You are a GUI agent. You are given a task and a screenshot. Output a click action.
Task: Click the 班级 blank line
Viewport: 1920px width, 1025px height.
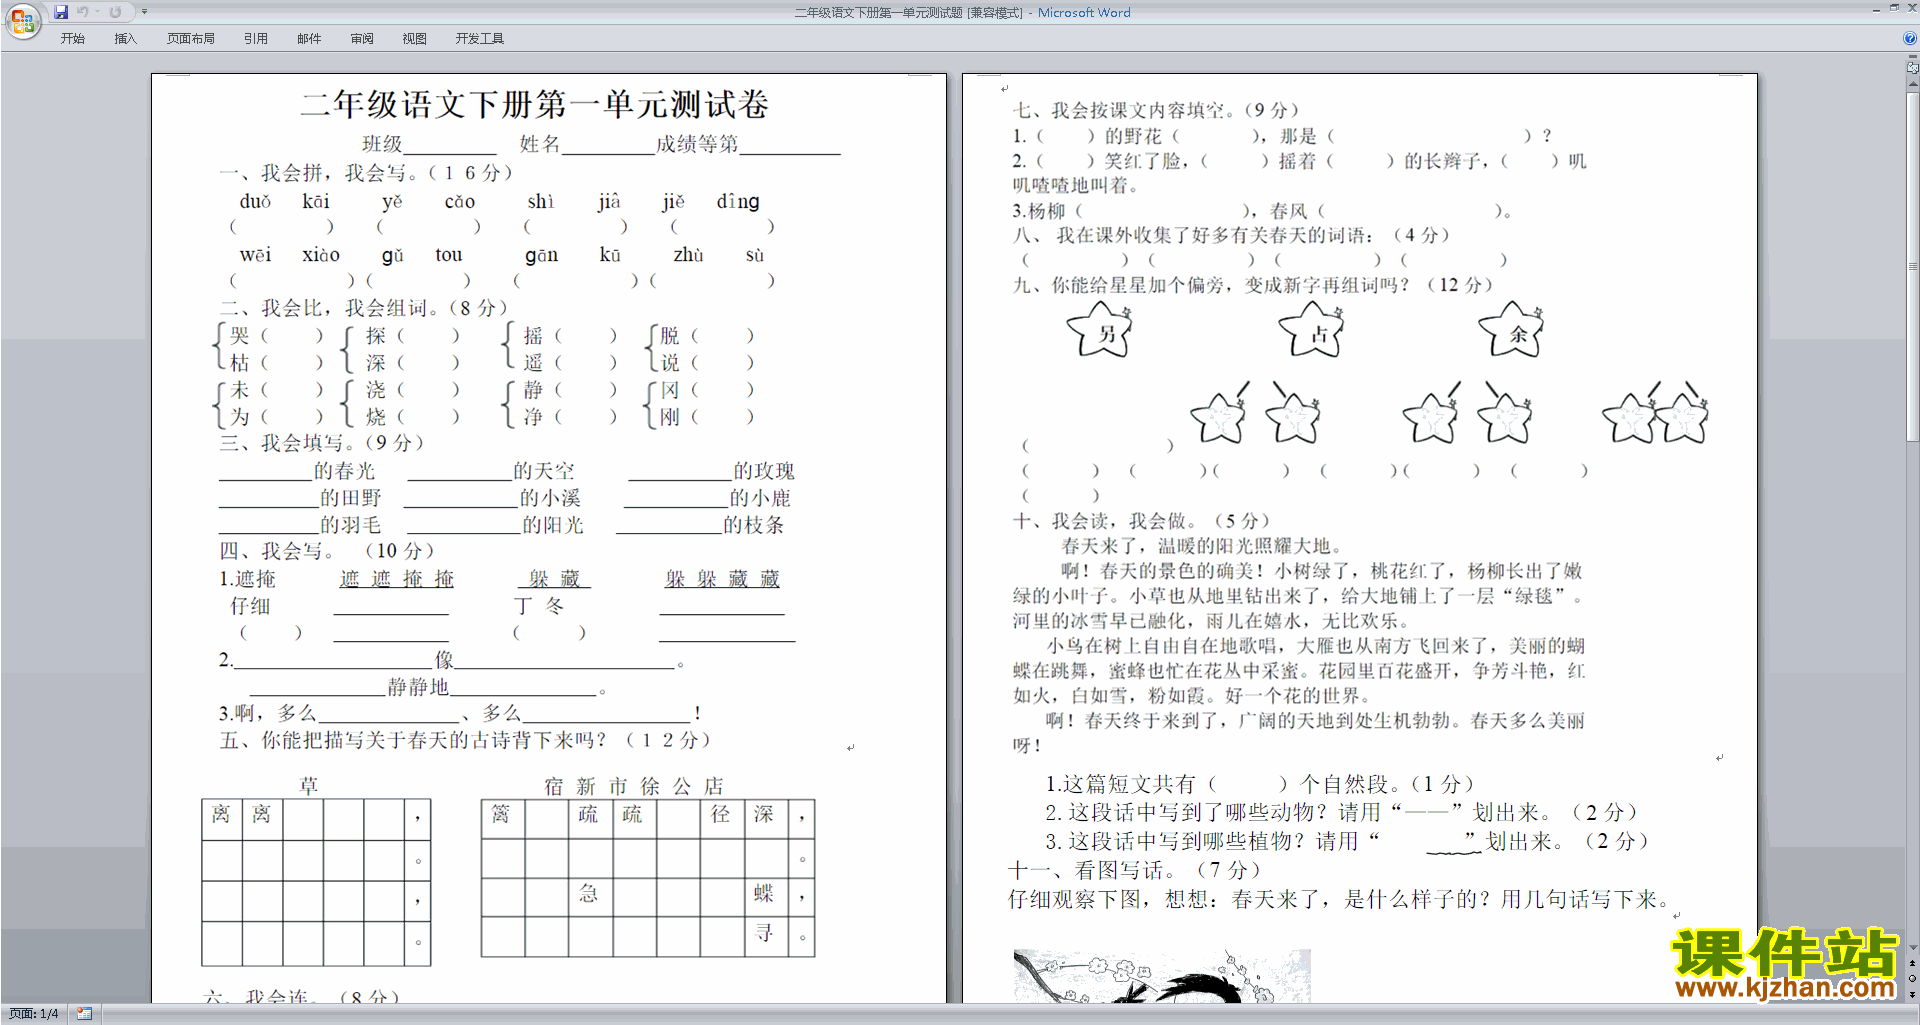(450, 146)
